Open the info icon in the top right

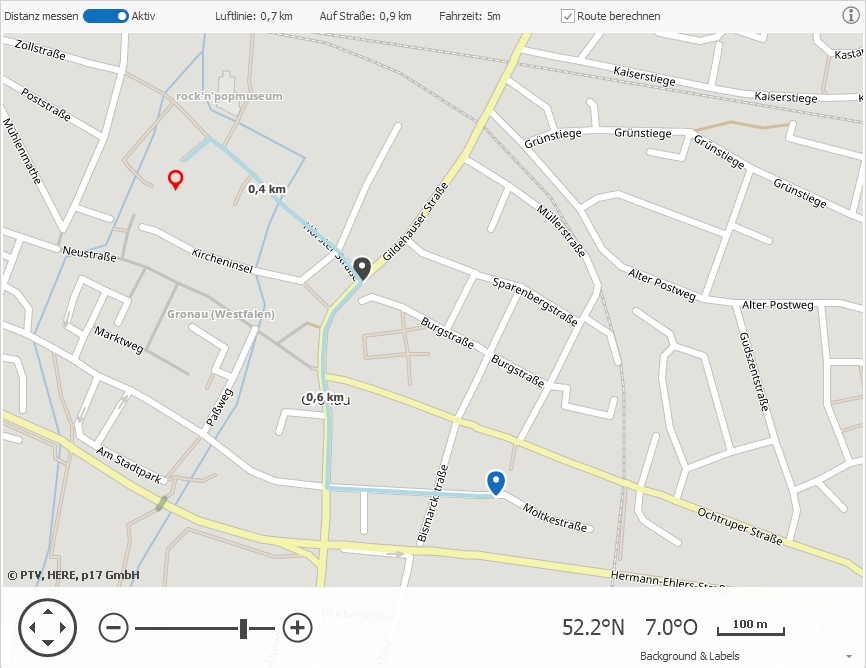[x=851, y=15]
